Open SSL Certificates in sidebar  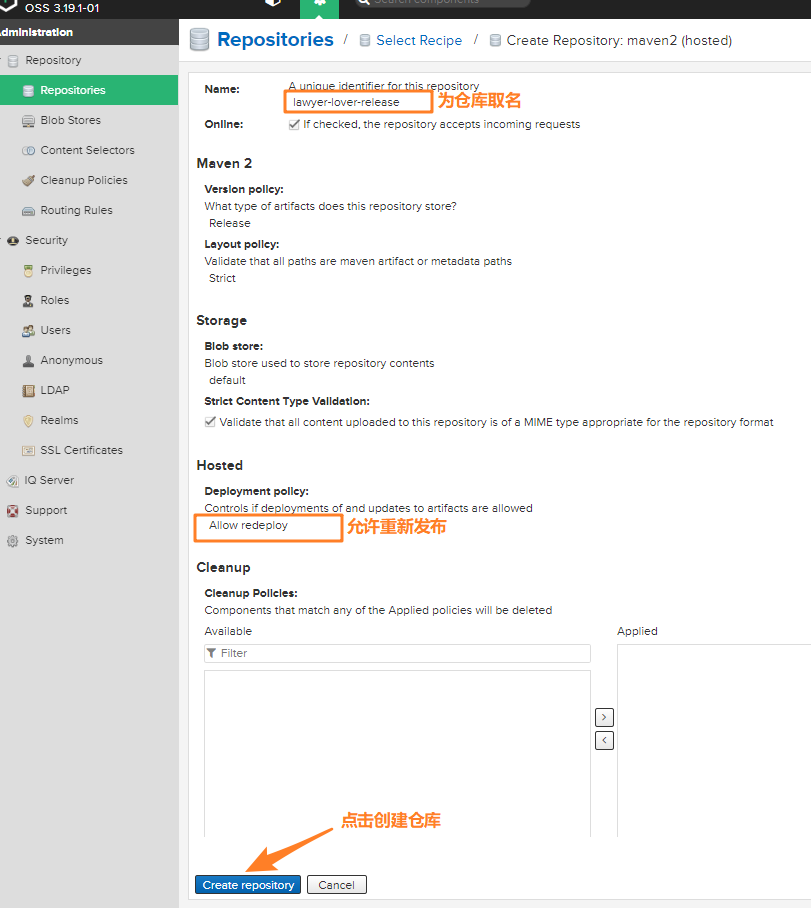click(89, 451)
